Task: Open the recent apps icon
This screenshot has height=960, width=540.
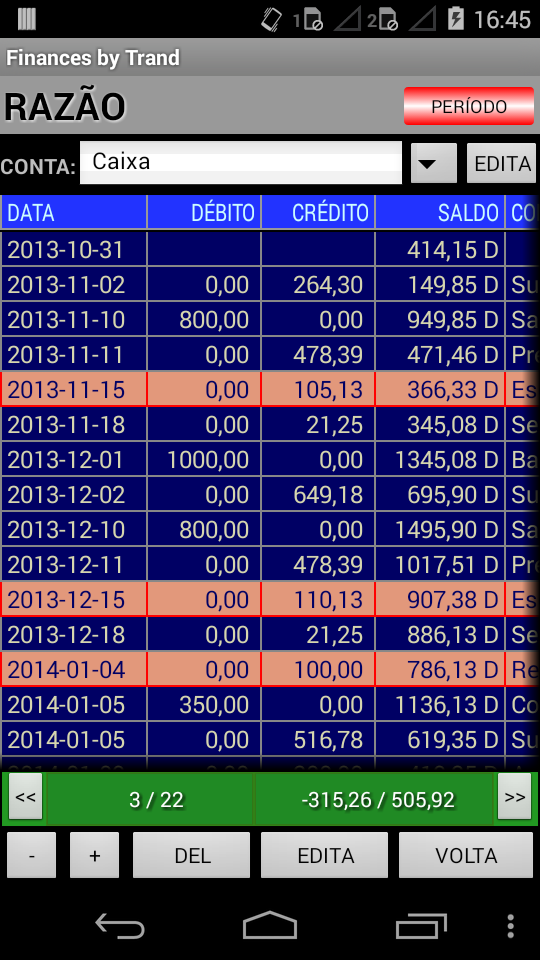Action: pyautogui.click(x=421, y=925)
